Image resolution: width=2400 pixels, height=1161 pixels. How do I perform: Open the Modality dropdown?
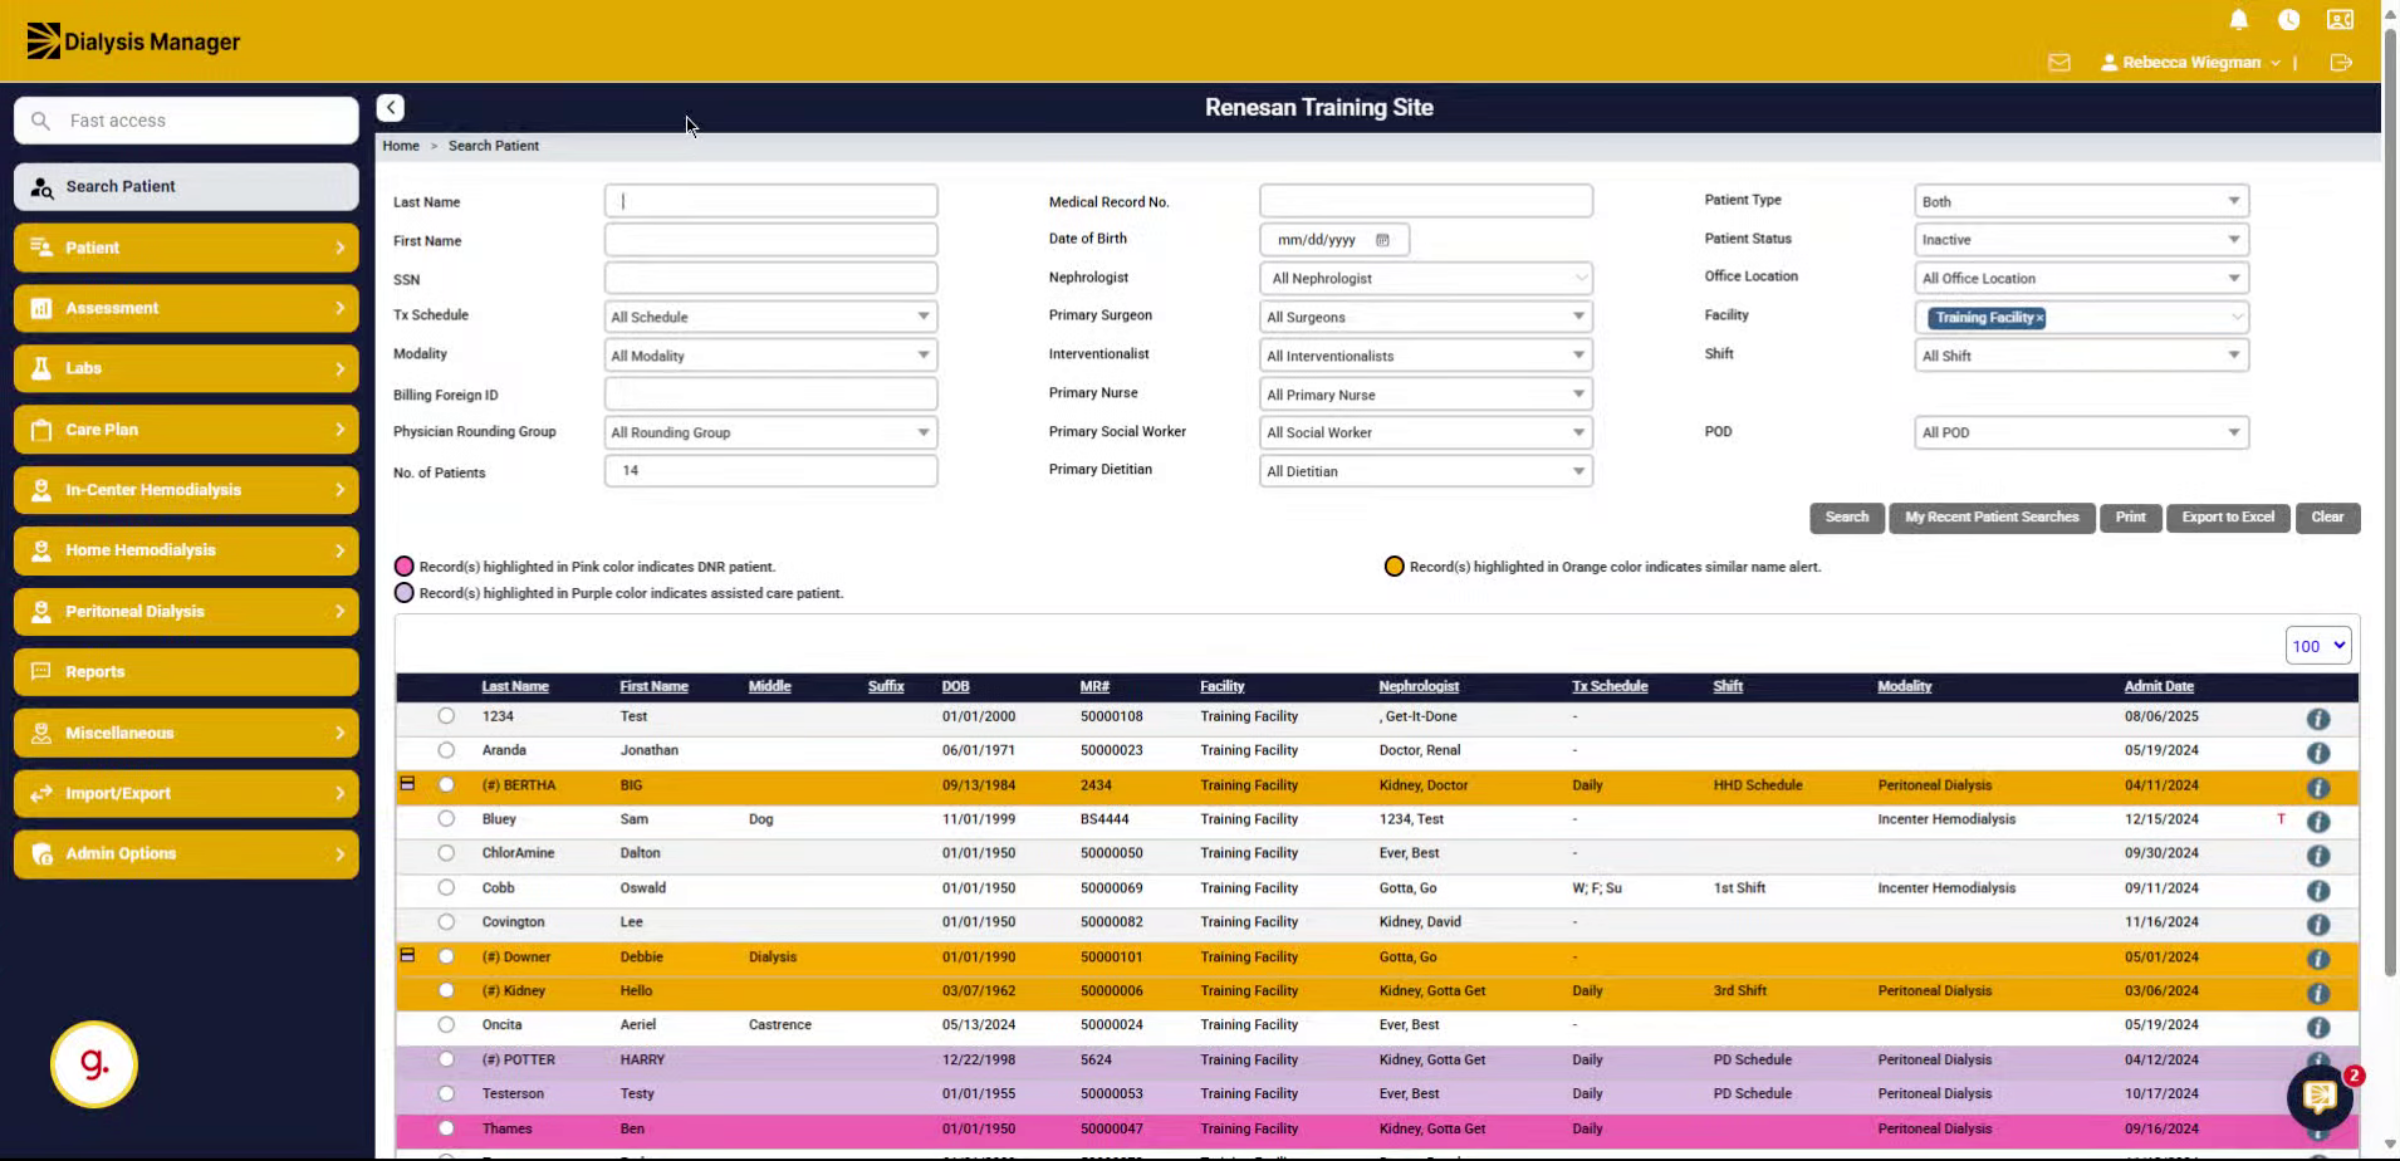point(770,356)
